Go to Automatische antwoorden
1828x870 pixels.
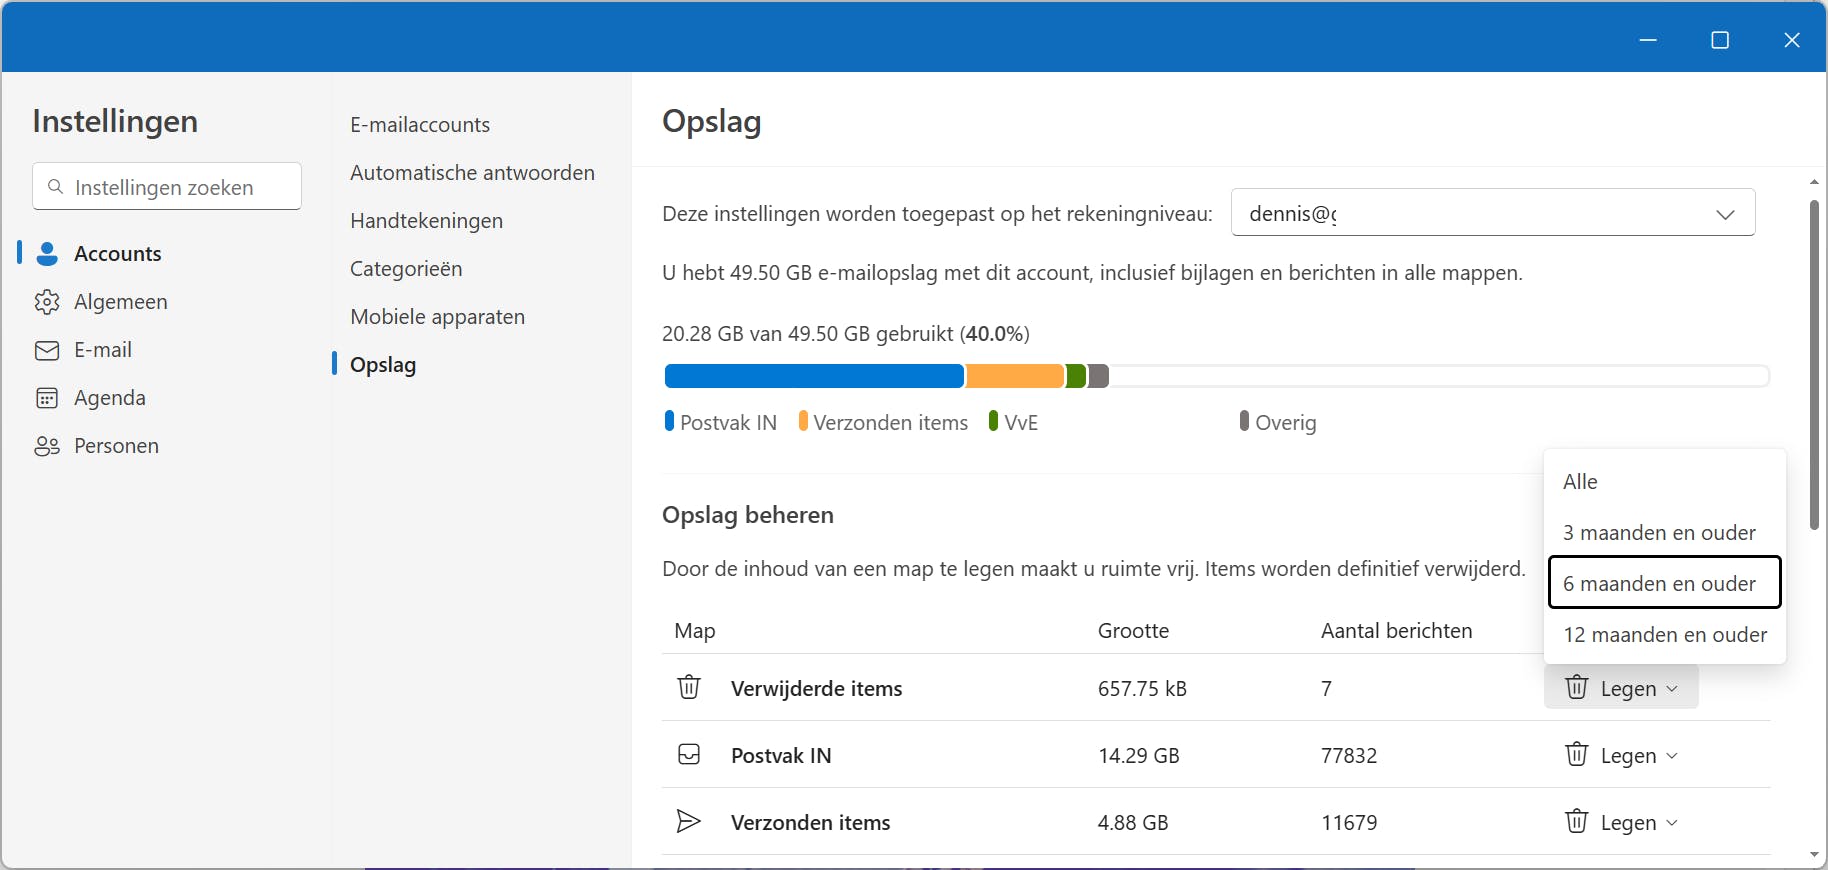[472, 173]
